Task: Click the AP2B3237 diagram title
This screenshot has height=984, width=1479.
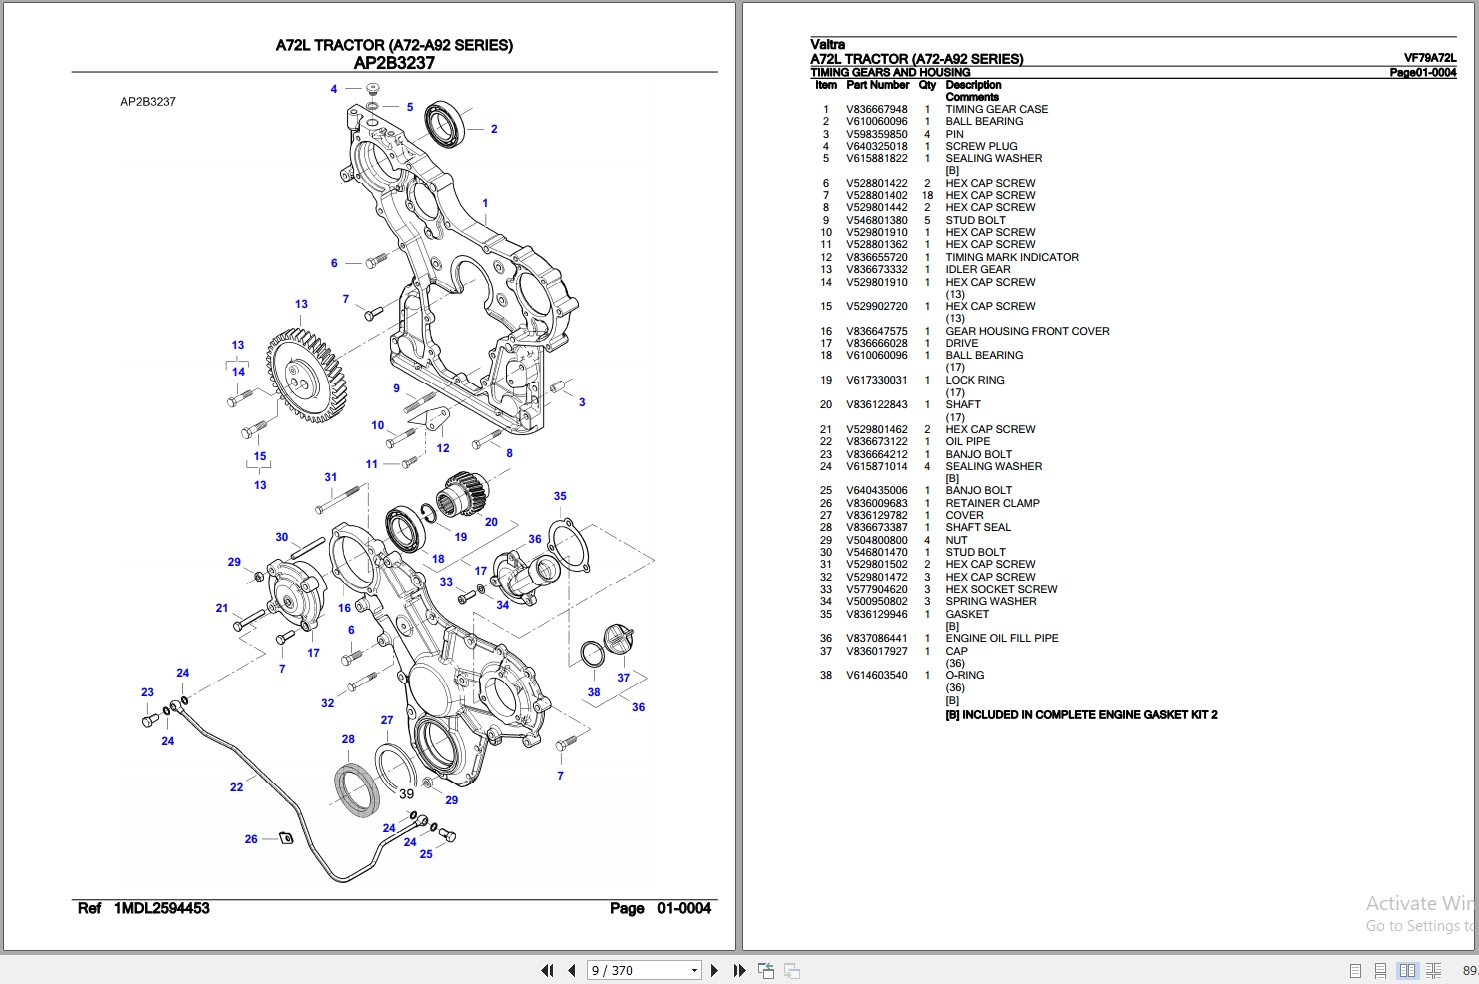Action: (394, 62)
